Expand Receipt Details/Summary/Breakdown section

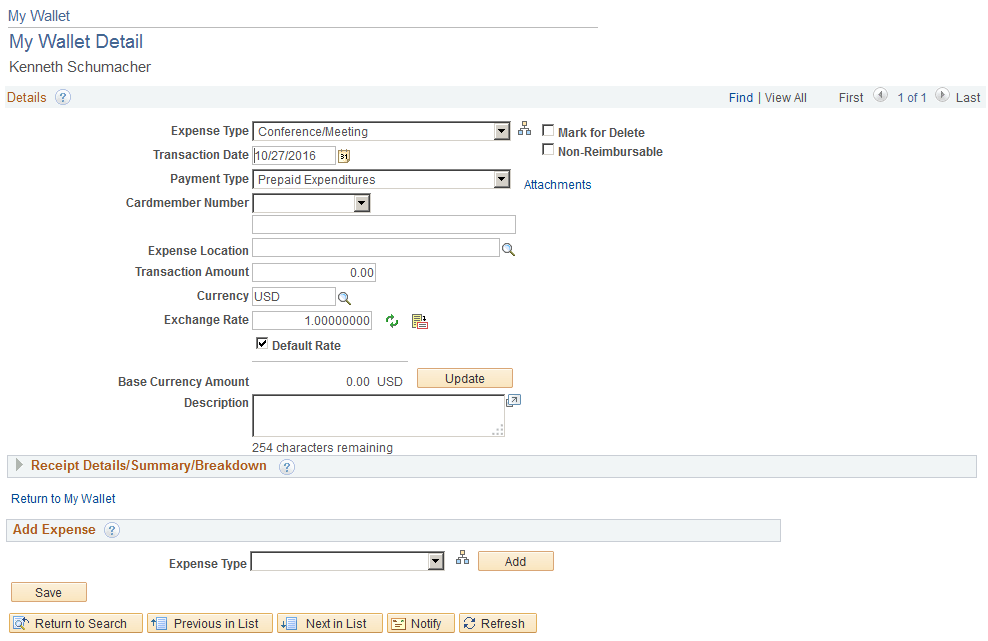point(18,465)
